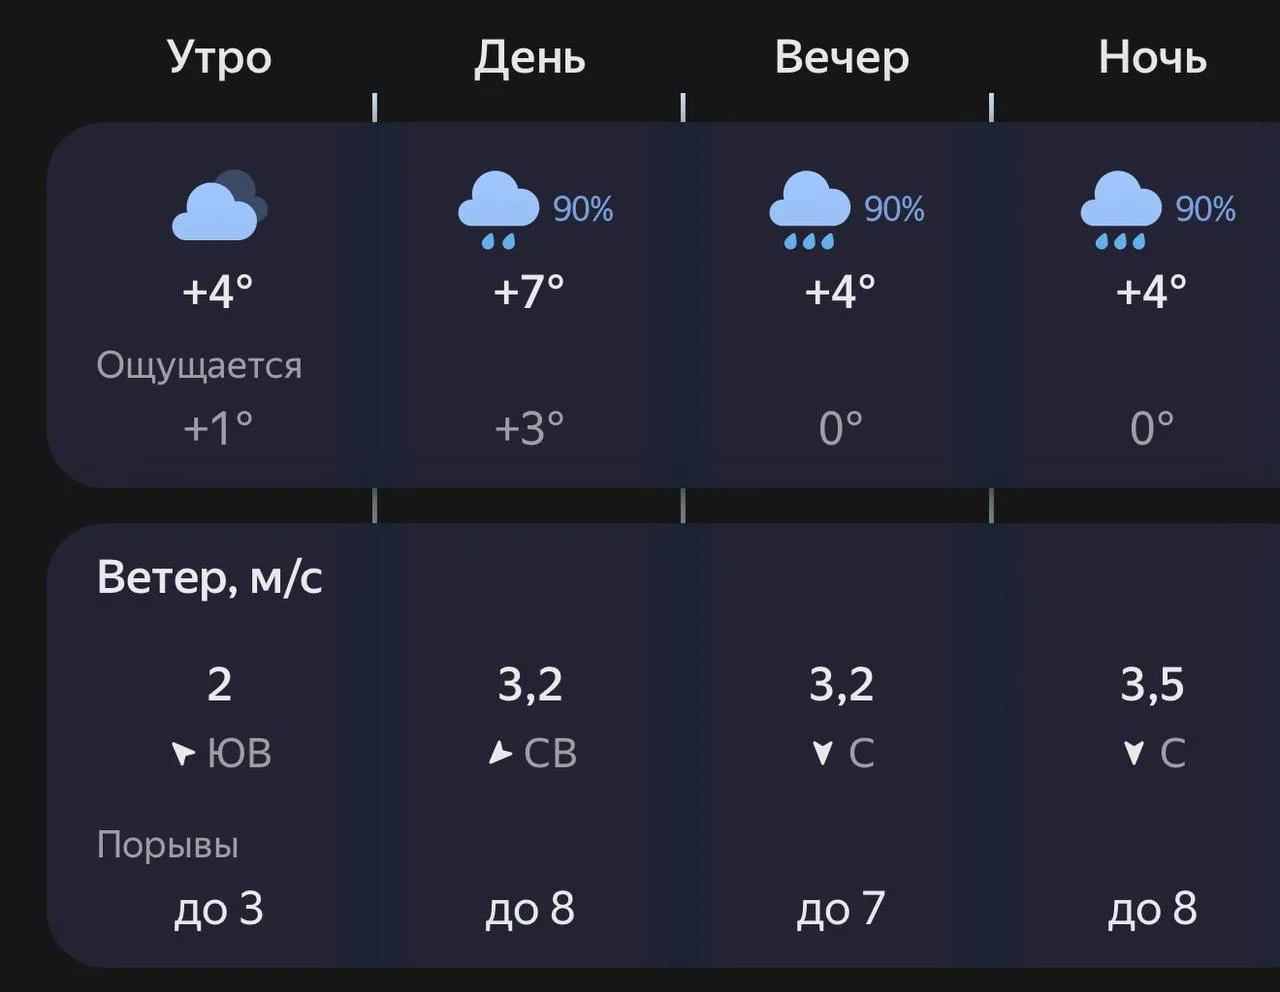The width and height of the screenshot is (1280, 992).
Task: Click the night wind speed 3,5
Action: pyautogui.click(x=1152, y=685)
